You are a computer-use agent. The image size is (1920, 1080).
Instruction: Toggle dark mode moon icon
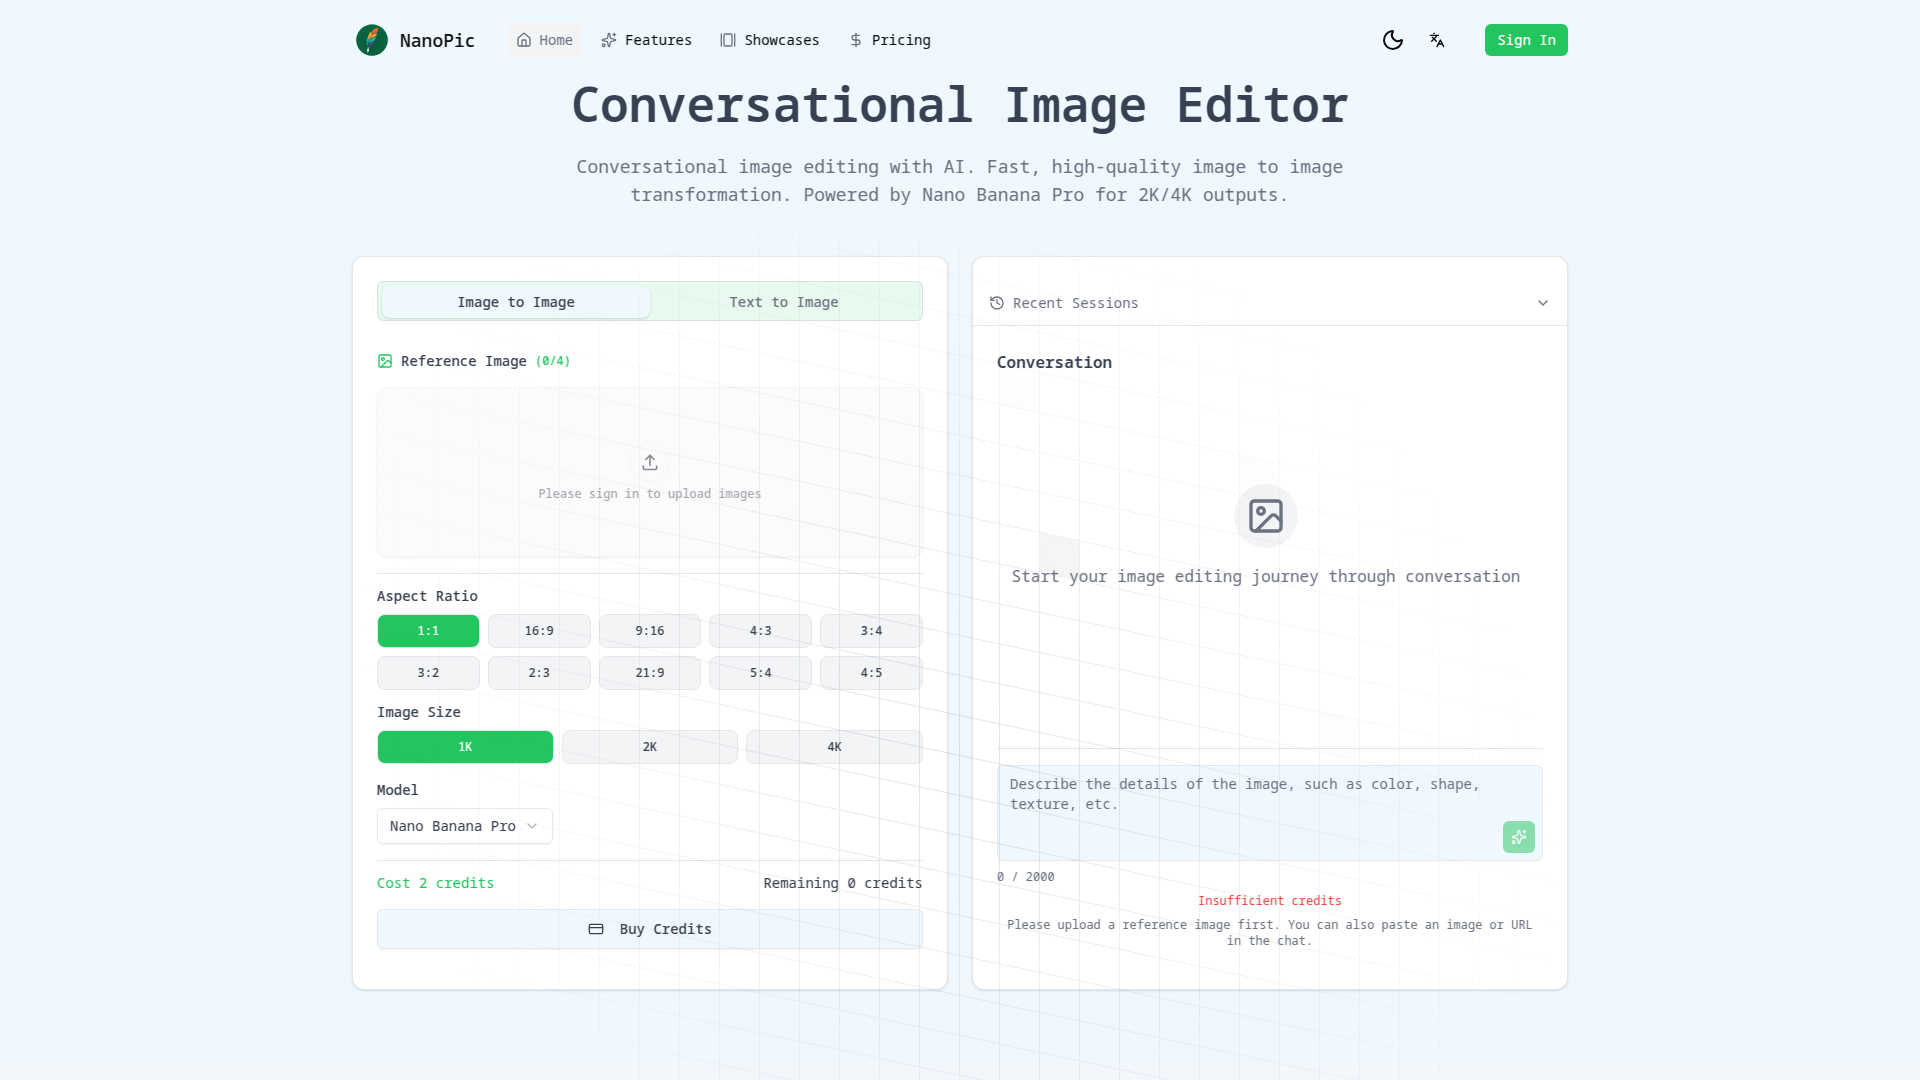pyautogui.click(x=1392, y=40)
